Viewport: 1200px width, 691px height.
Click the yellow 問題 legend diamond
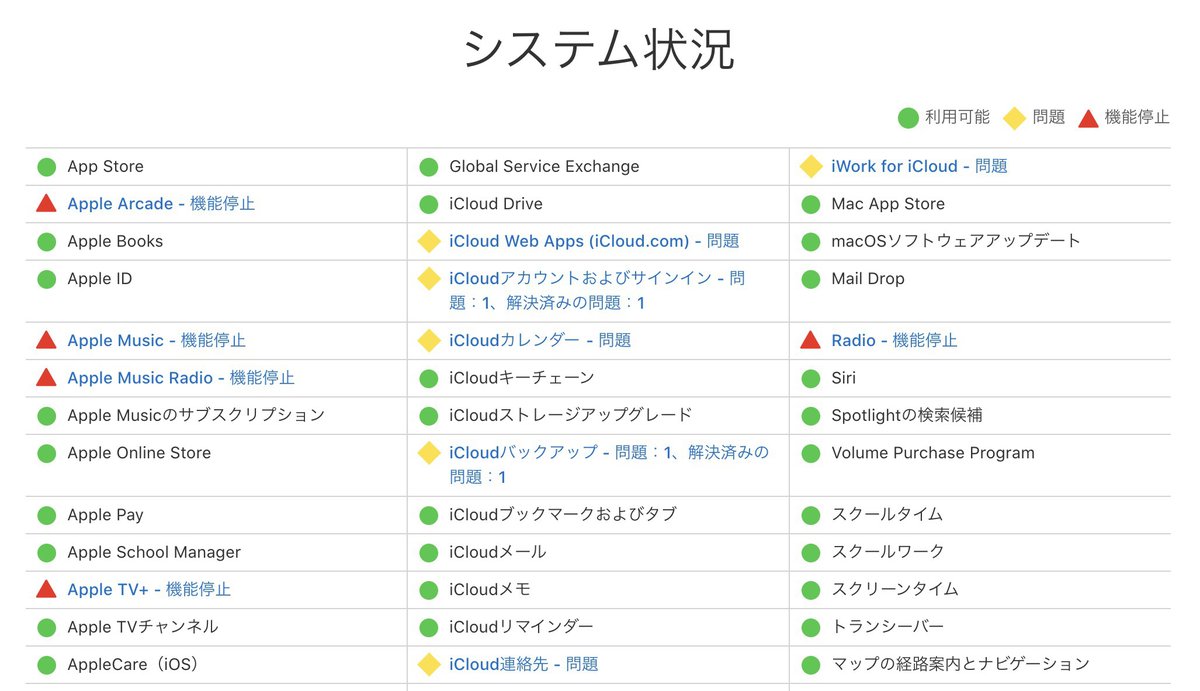[x=1014, y=118]
